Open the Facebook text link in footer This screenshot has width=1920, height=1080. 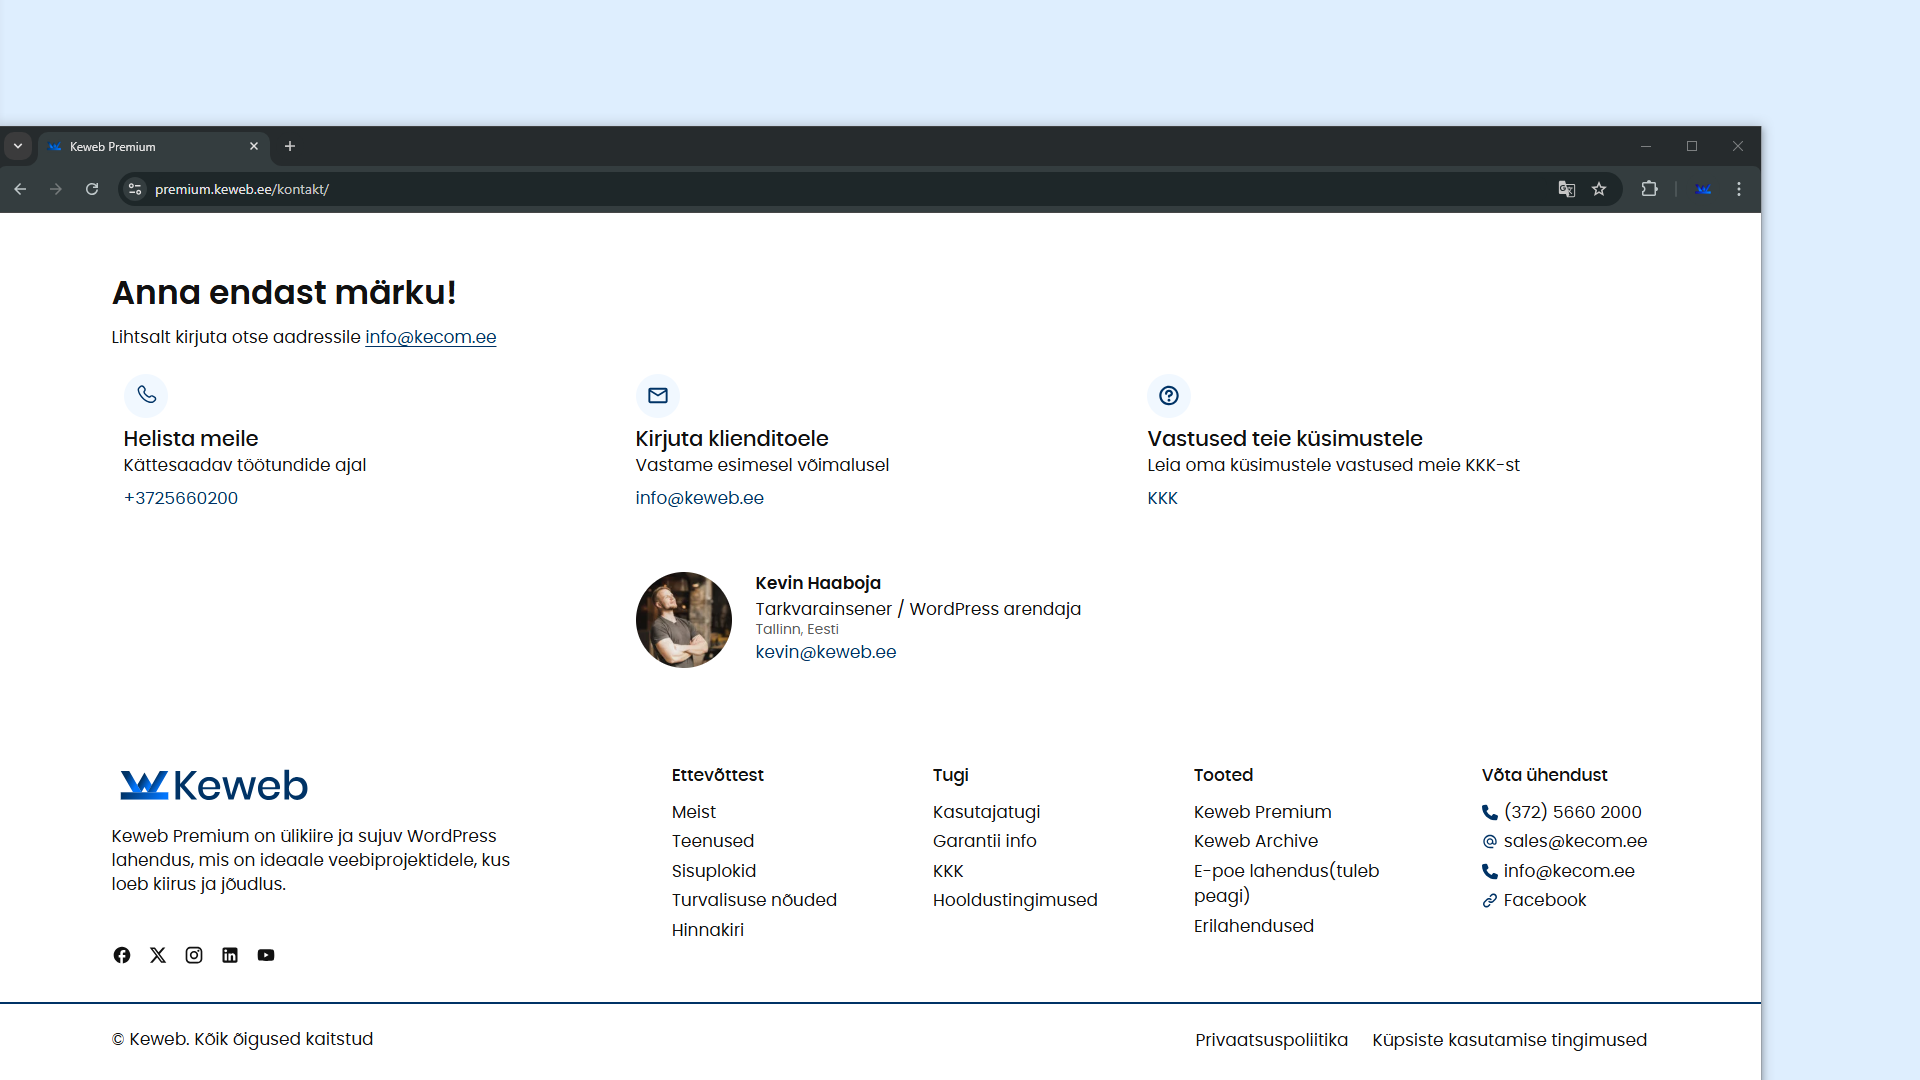pyautogui.click(x=1545, y=900)
